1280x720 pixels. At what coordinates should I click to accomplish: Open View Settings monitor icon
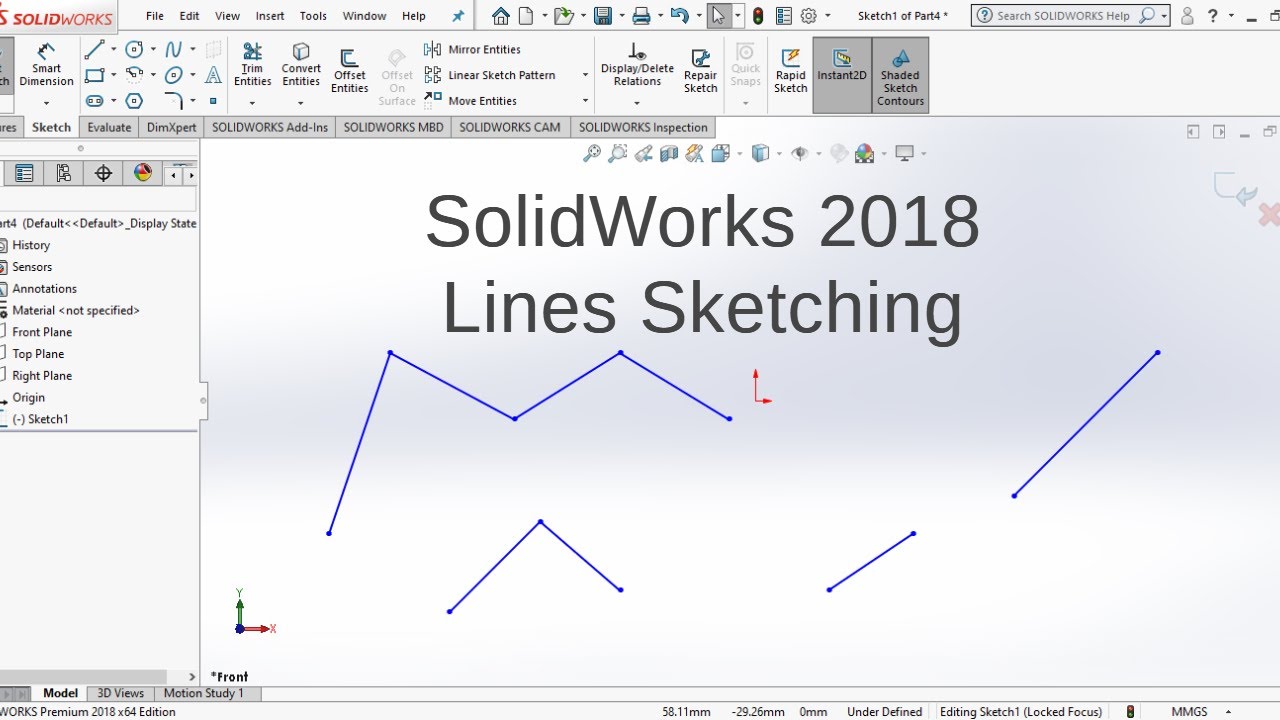(905, 153)
